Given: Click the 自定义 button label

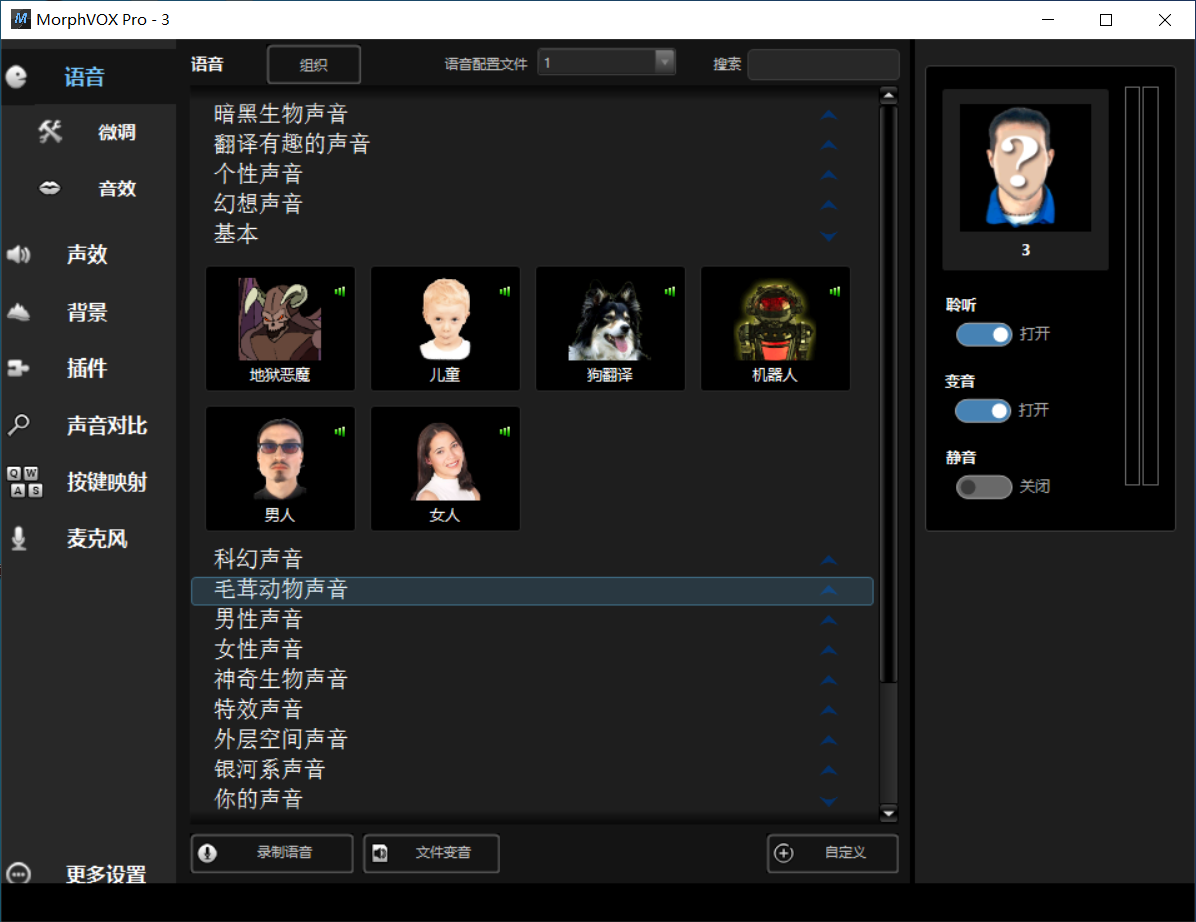Looking at the screenshot, I should pyautogui.click(x=845, y=853).
